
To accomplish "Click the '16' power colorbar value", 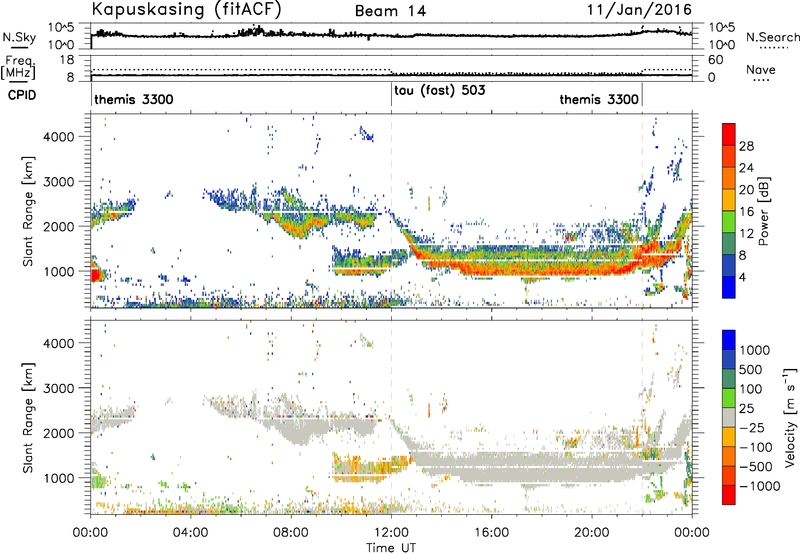I will pos(746,212).
